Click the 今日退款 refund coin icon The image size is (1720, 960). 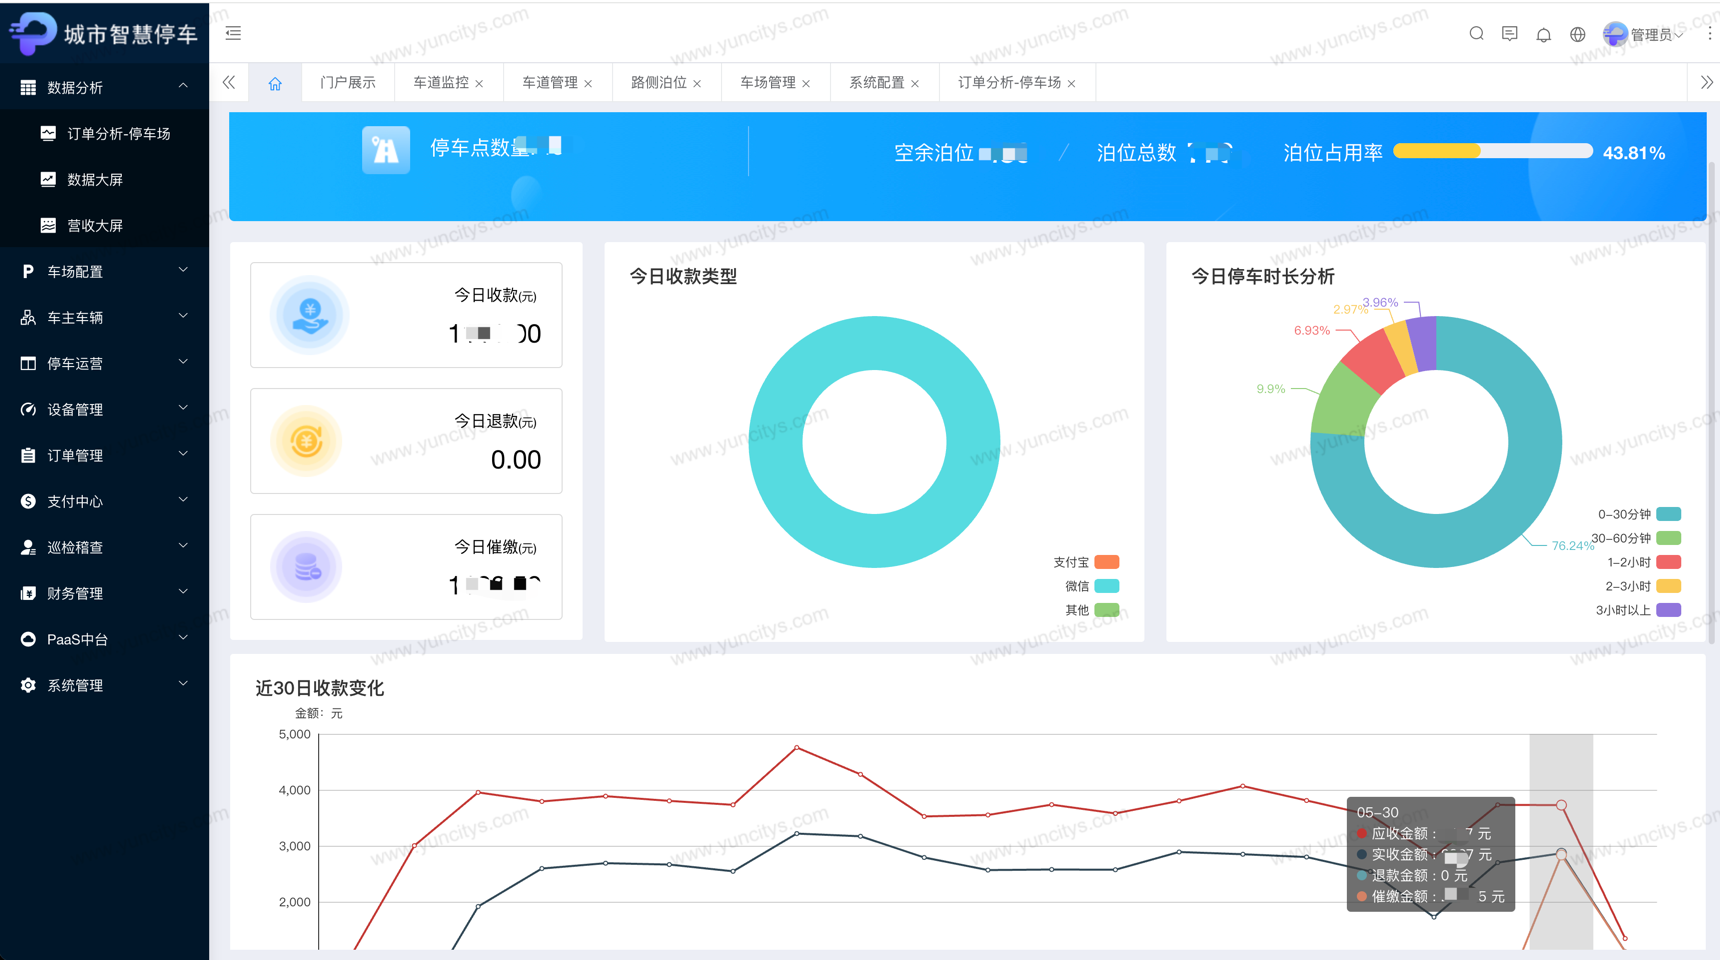click(x=307, y=441)
